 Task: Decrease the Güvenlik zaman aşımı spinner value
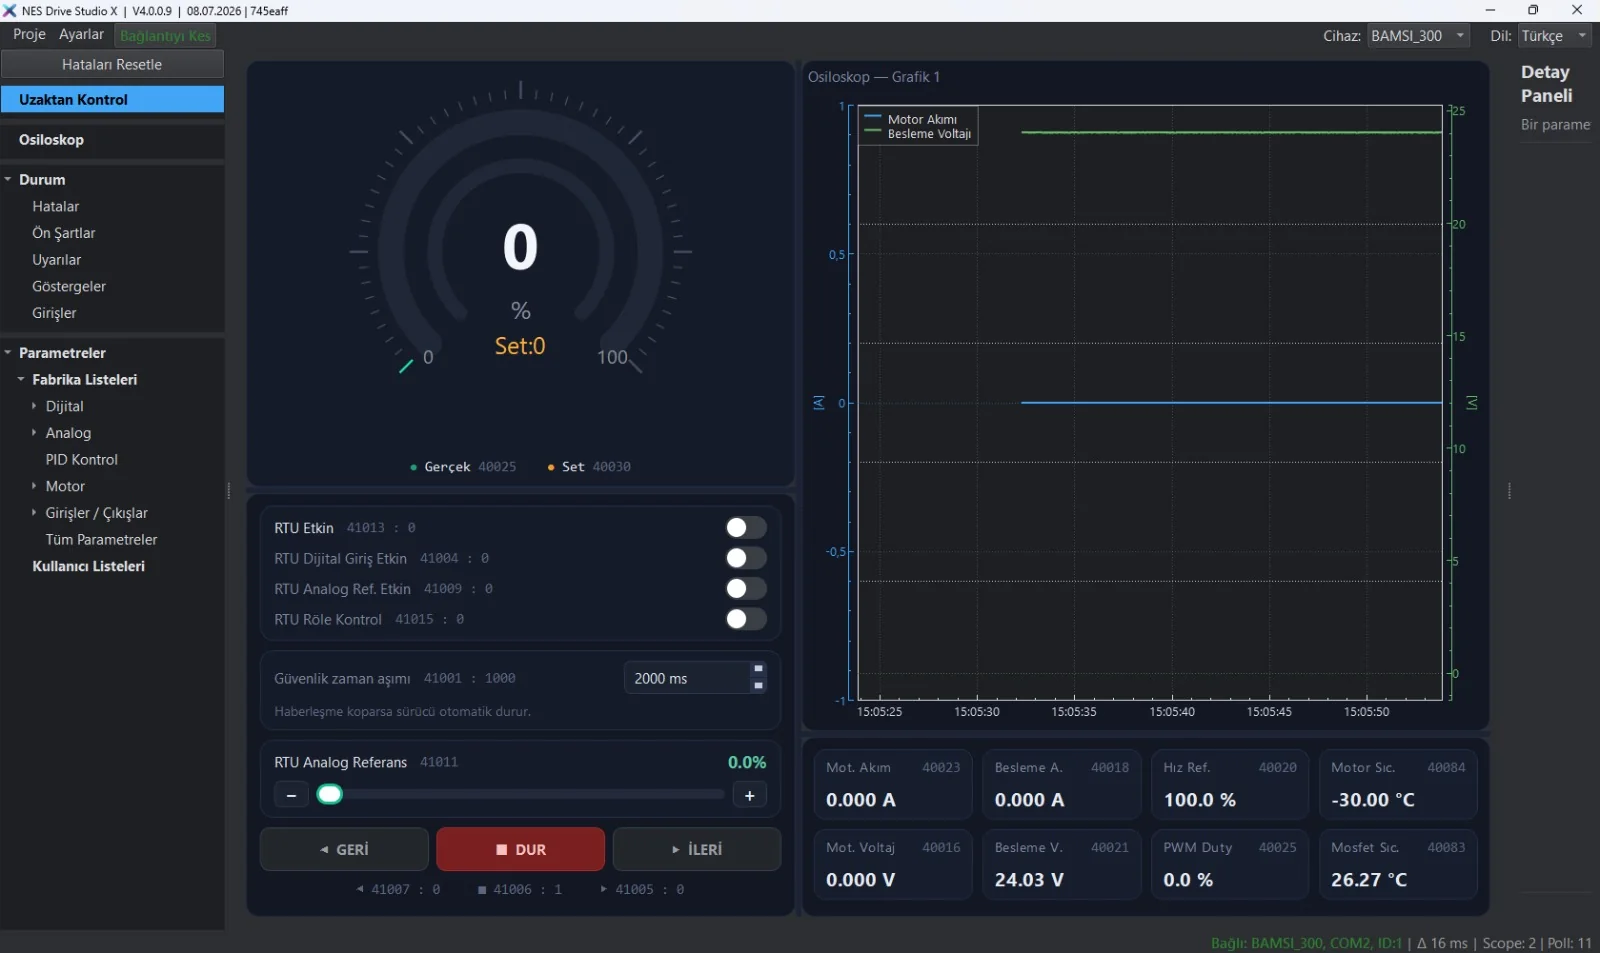(x=758, y=685)
